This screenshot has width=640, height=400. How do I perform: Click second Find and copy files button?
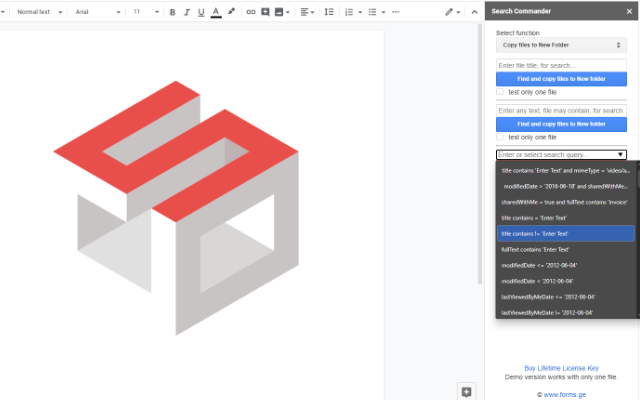click(561, 124)
